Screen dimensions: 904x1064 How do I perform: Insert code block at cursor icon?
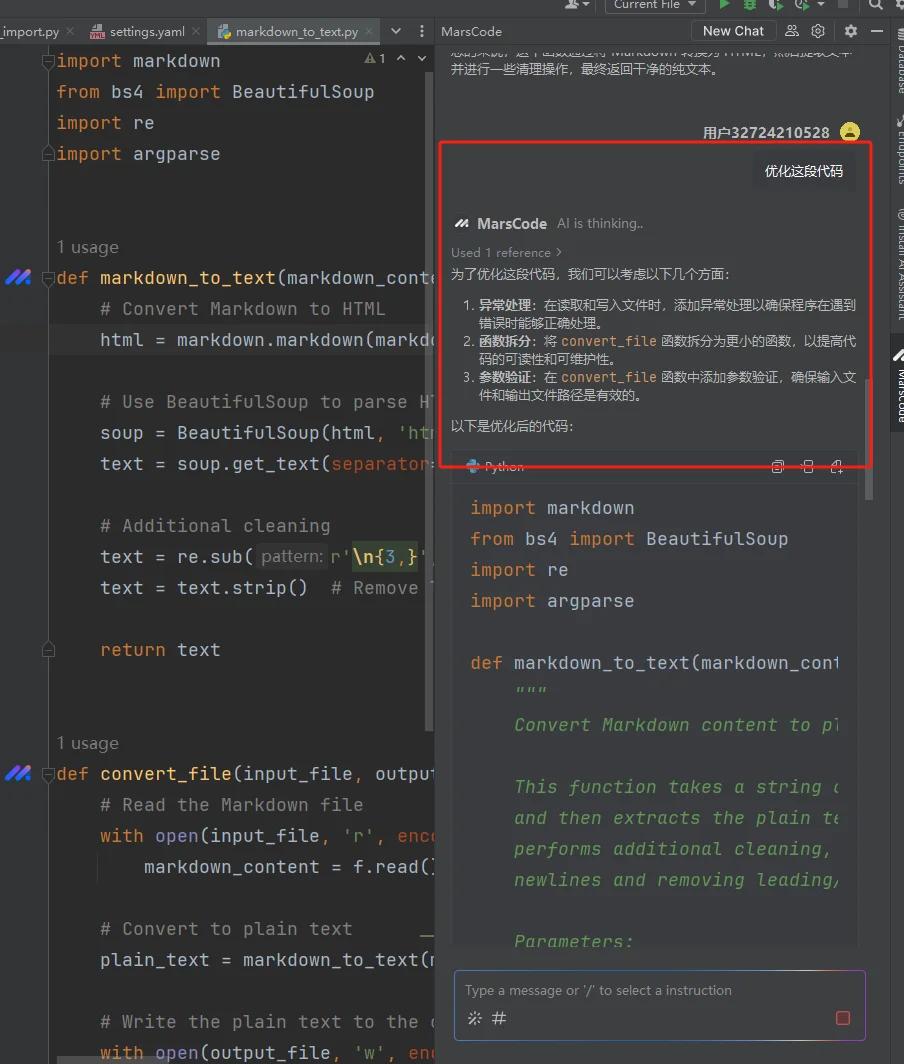[808, 466]
